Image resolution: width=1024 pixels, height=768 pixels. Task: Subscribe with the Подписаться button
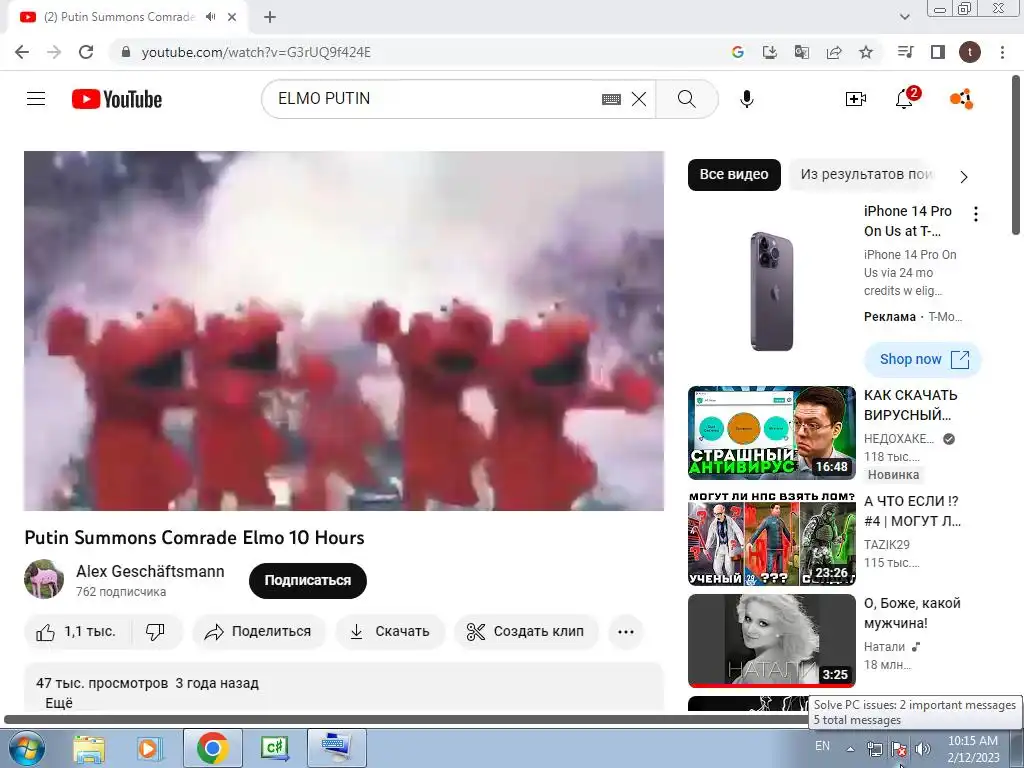coord(308,581)
